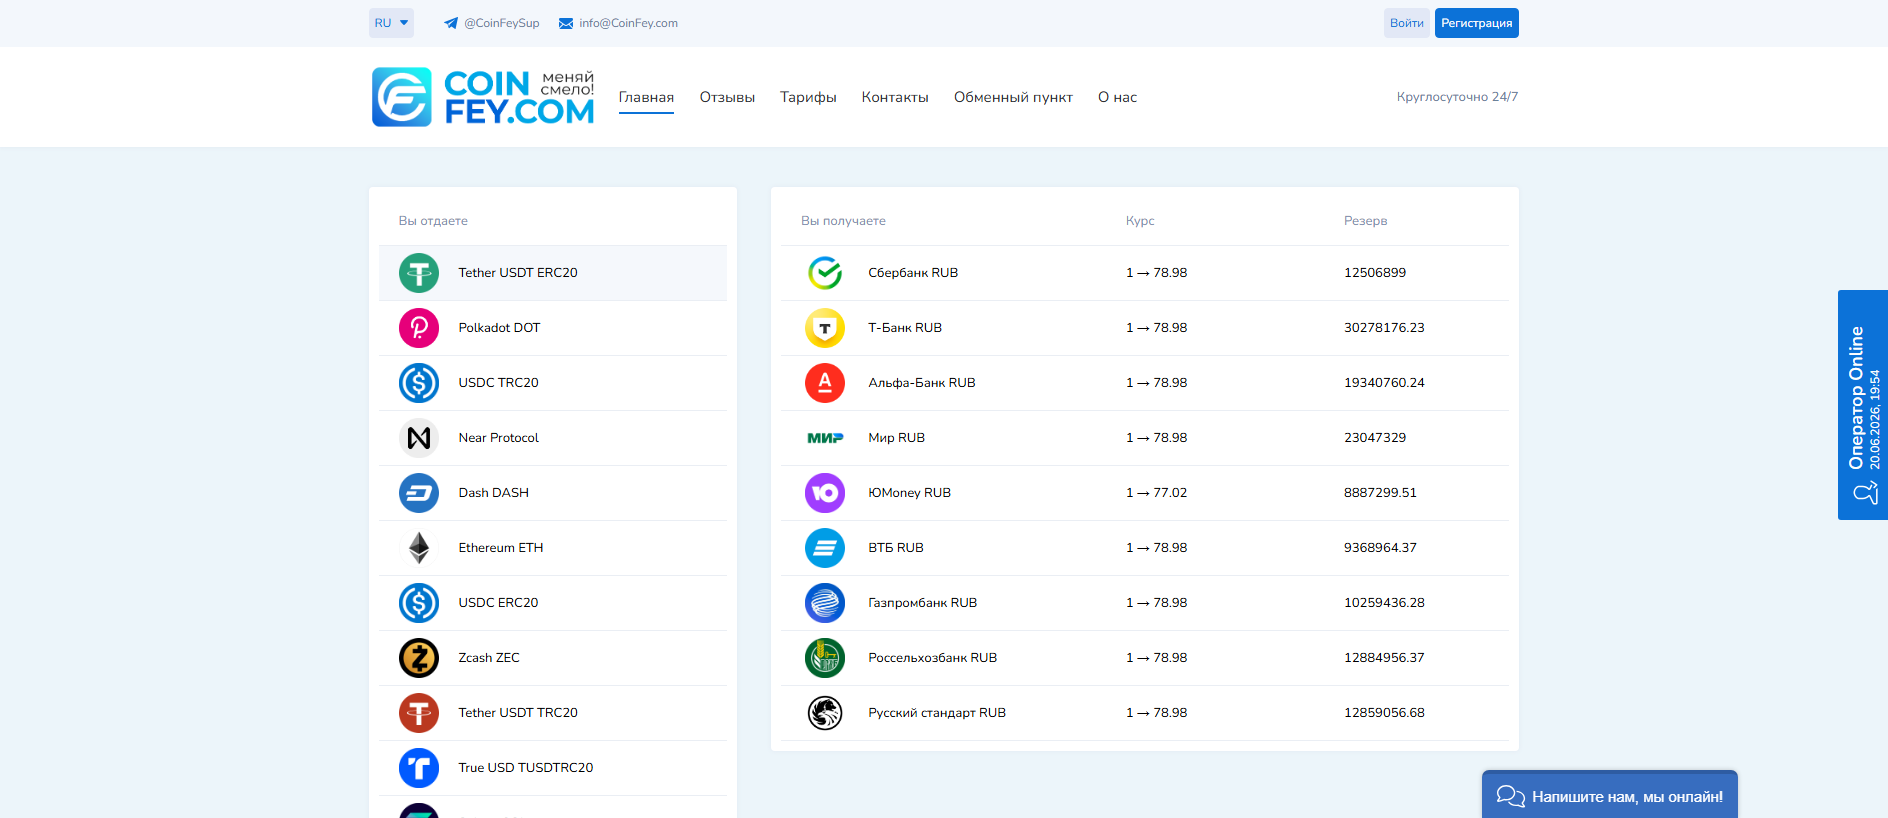This screenshot has height=818, width=1888.
Task: Click the Альфа-Банк reserve 19340760.24
Action: point(1384,383)
